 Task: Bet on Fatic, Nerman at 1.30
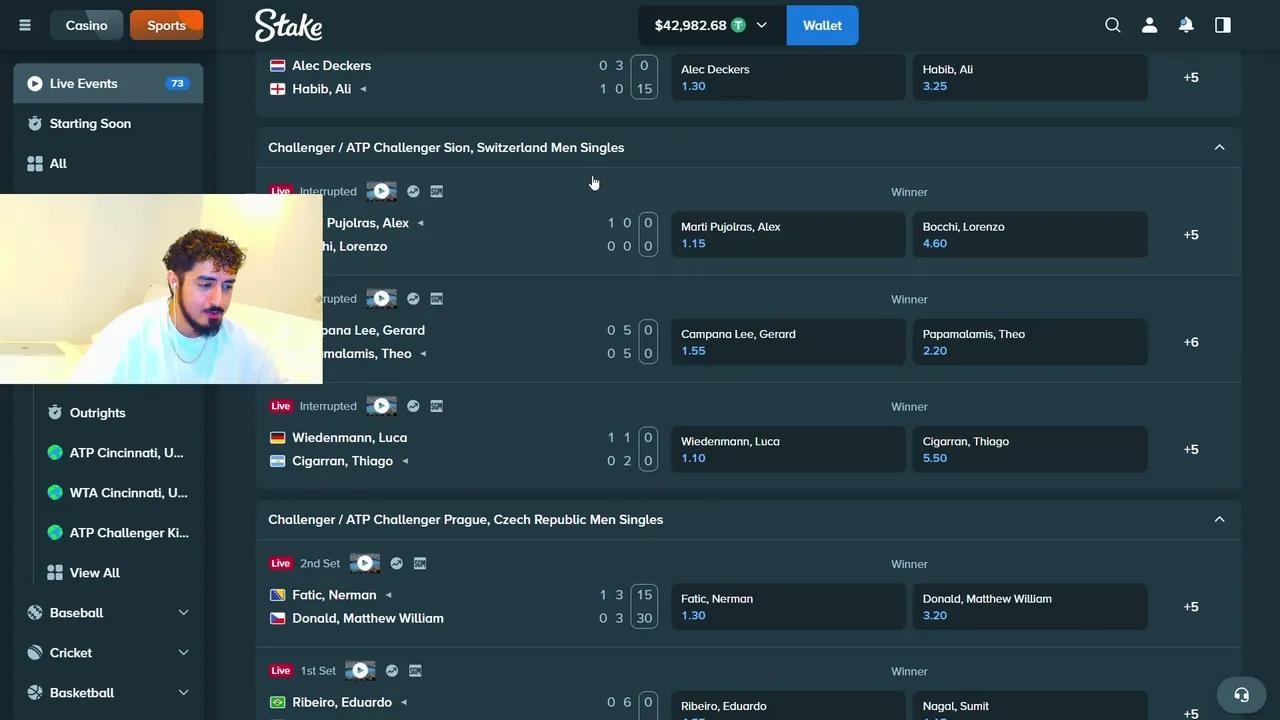[x=788, y=606]
